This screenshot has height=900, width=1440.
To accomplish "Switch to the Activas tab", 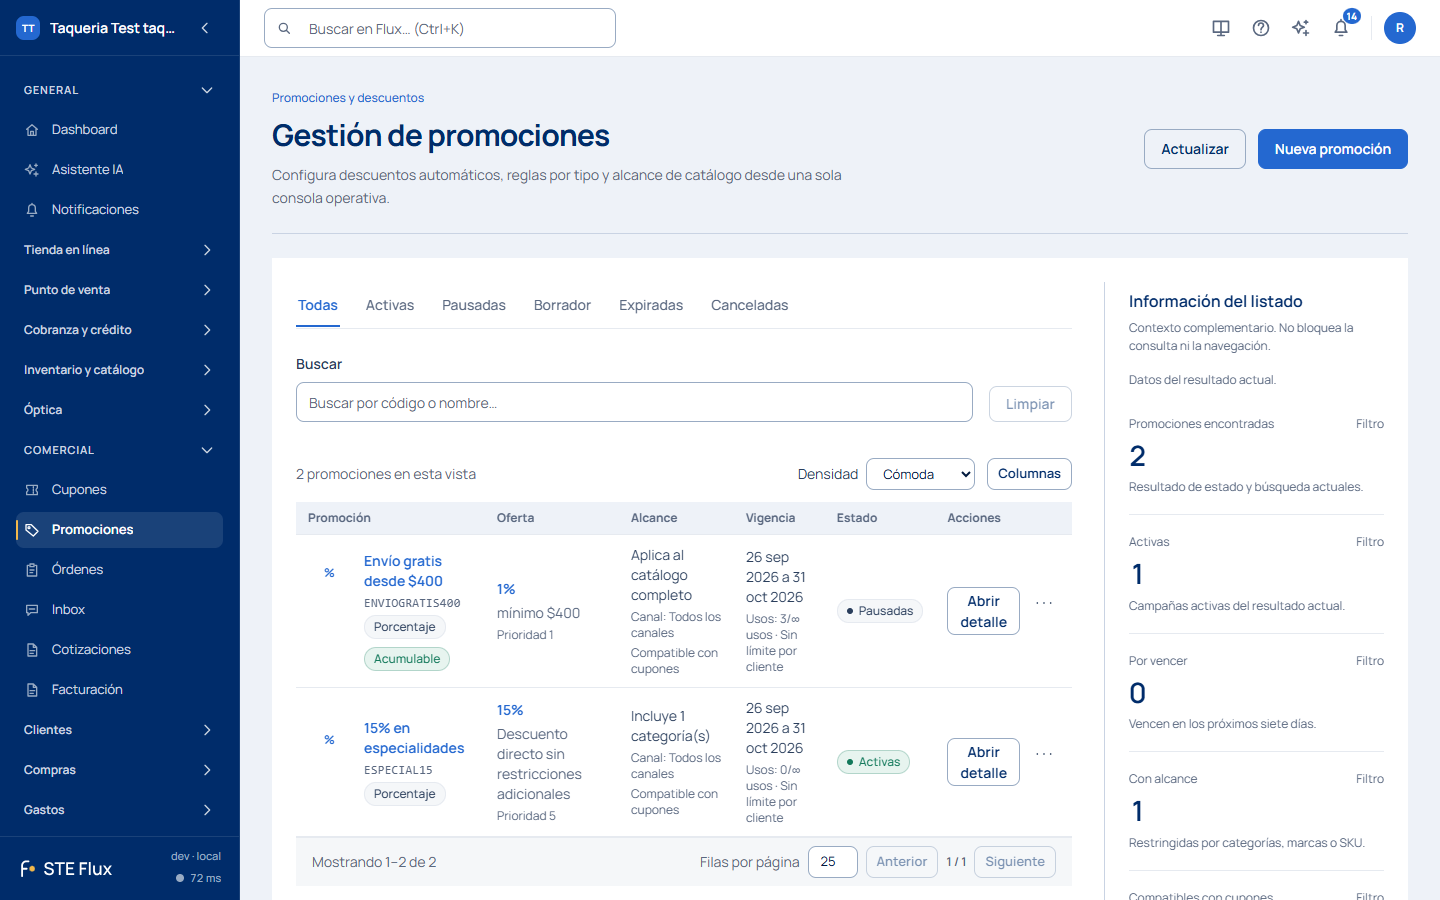I will (390, 305).
